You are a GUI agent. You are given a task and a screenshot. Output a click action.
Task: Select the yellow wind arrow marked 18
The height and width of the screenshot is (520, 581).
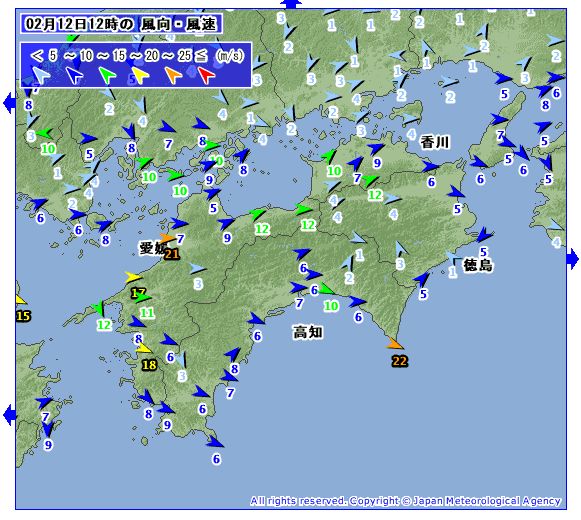pos(144,348)
